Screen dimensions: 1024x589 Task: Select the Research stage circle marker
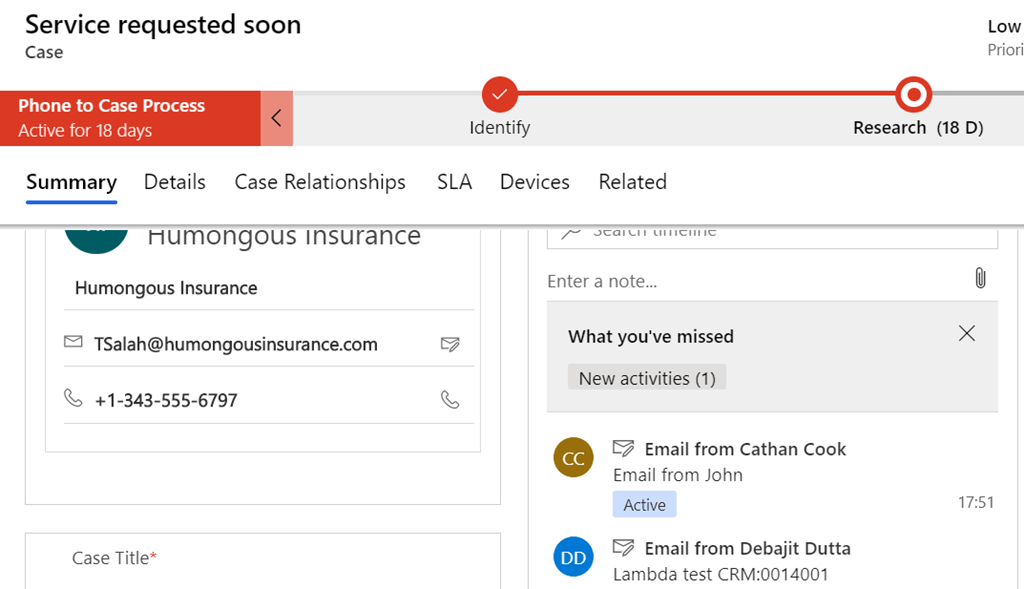[913, 95]
